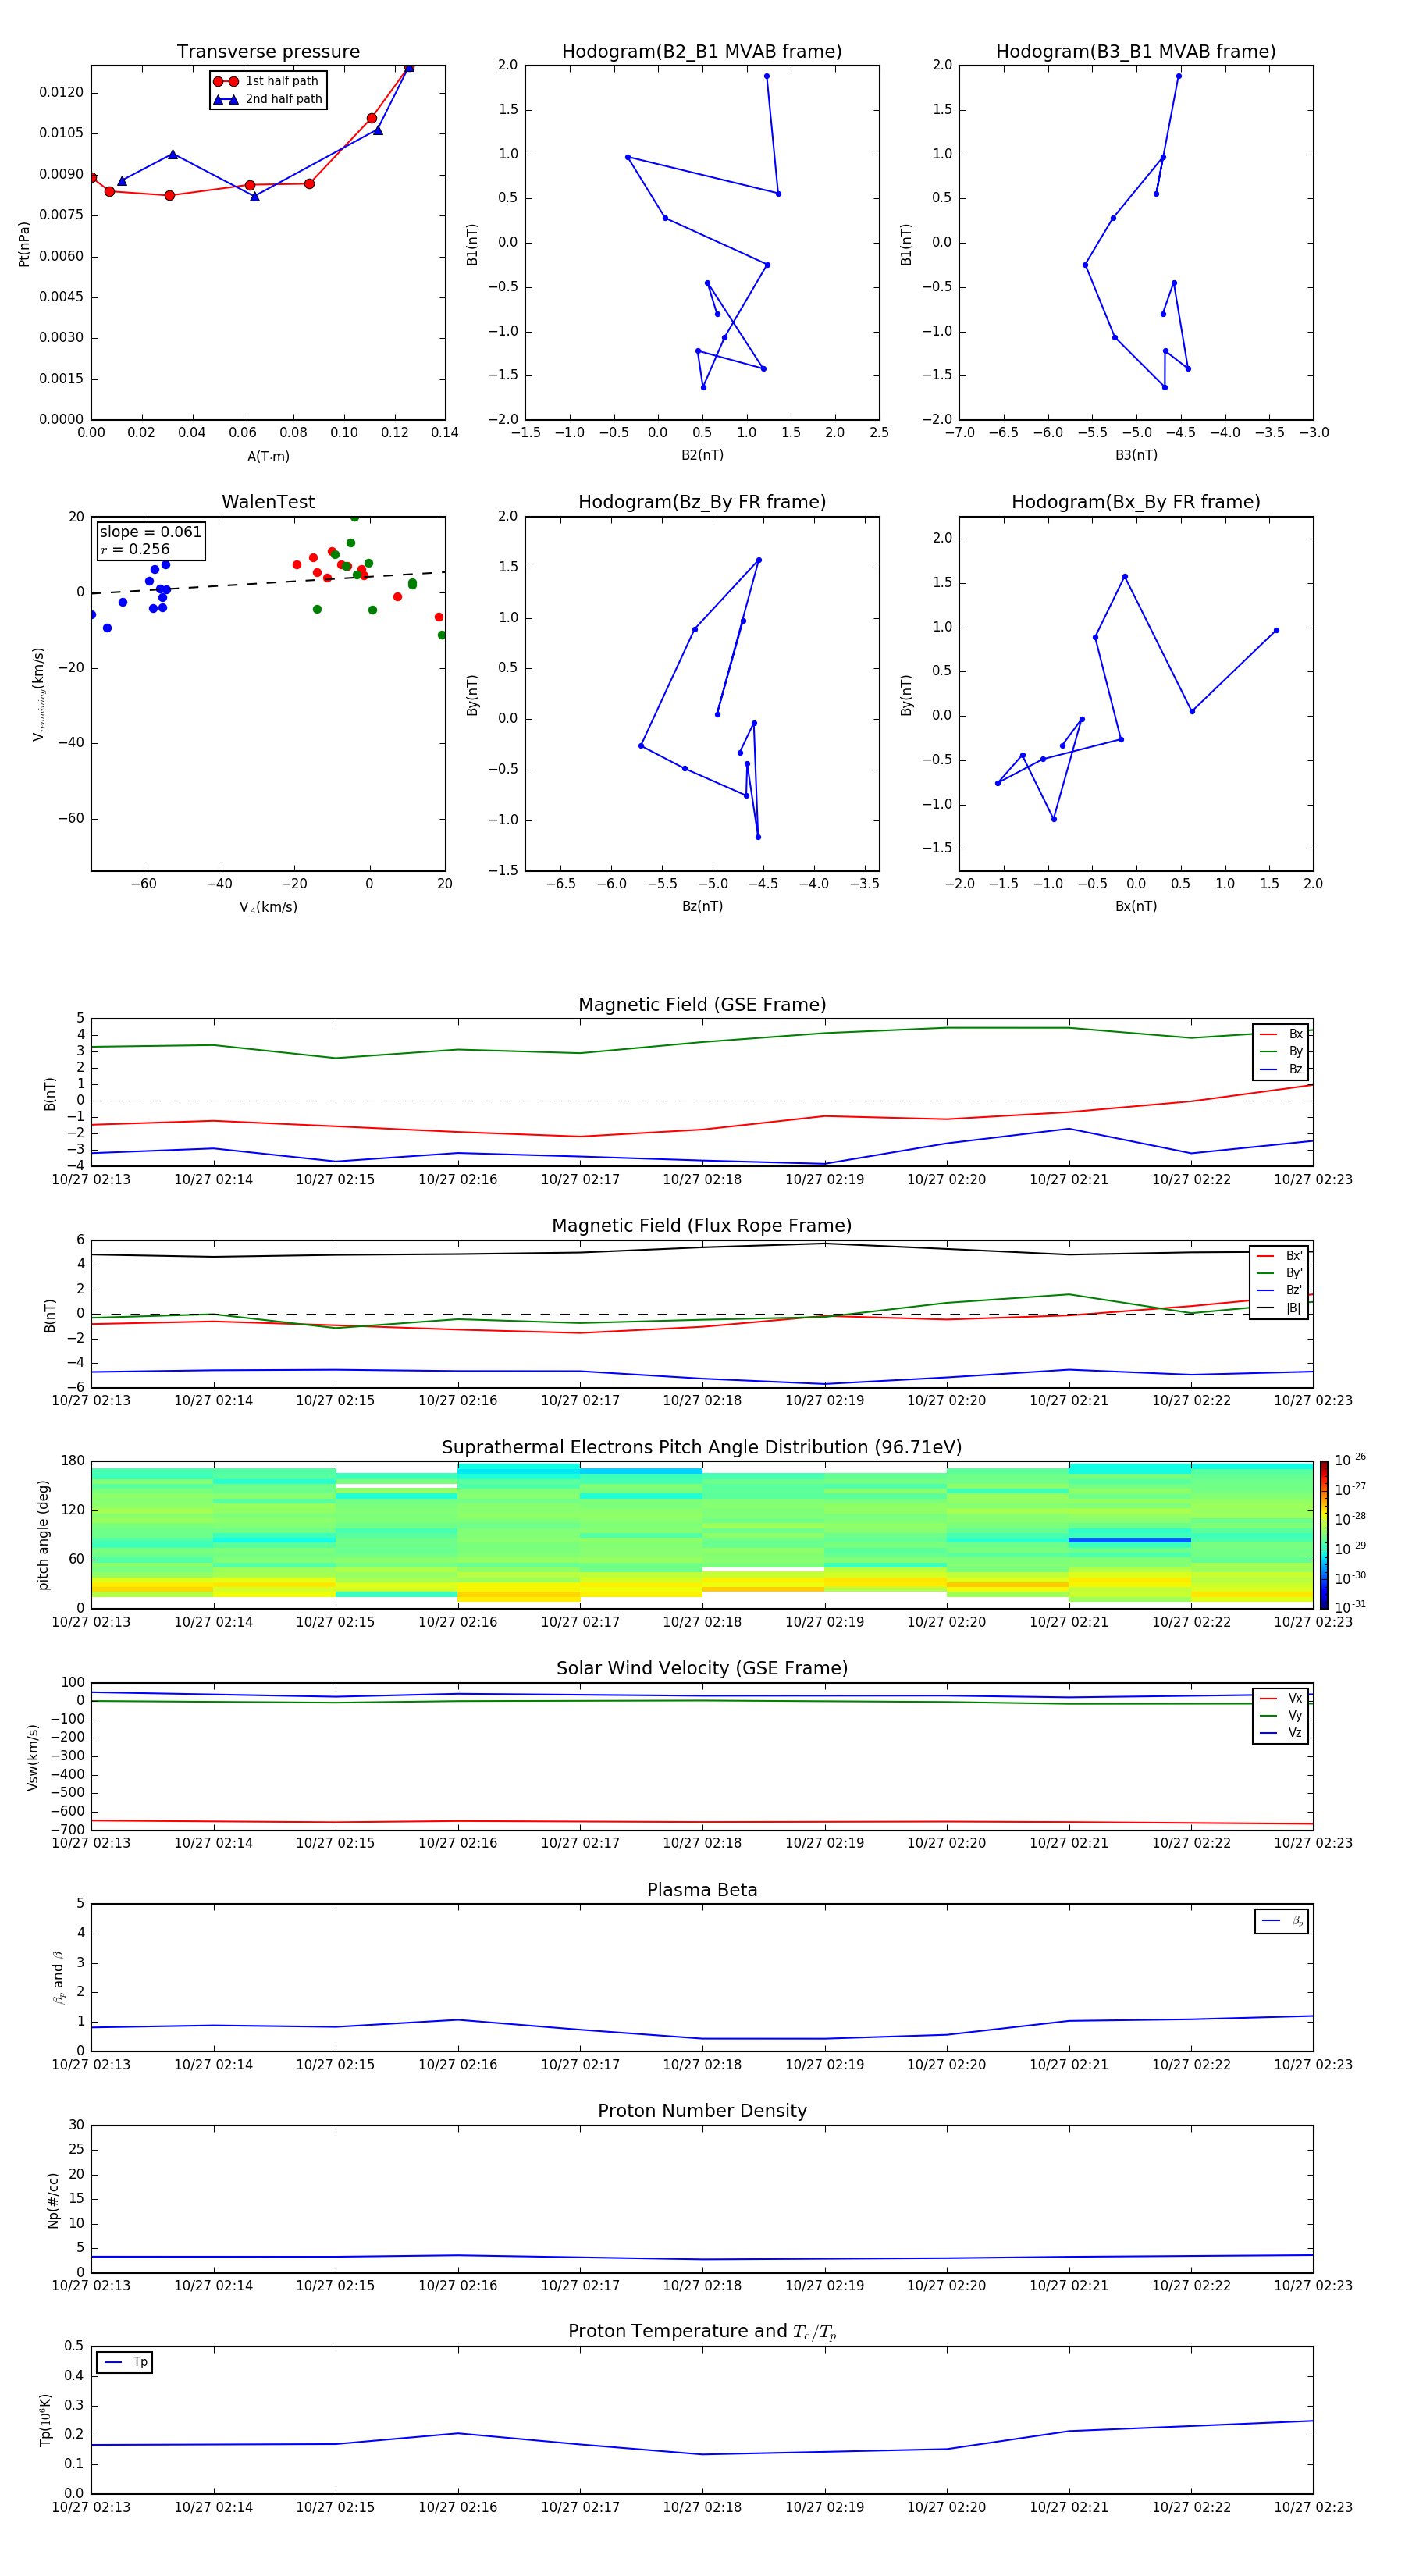Click the "Pt(nPa)" y-axis label
Image resolution: width=1405 pixels, height=2576 pixels.
(24, 243)
